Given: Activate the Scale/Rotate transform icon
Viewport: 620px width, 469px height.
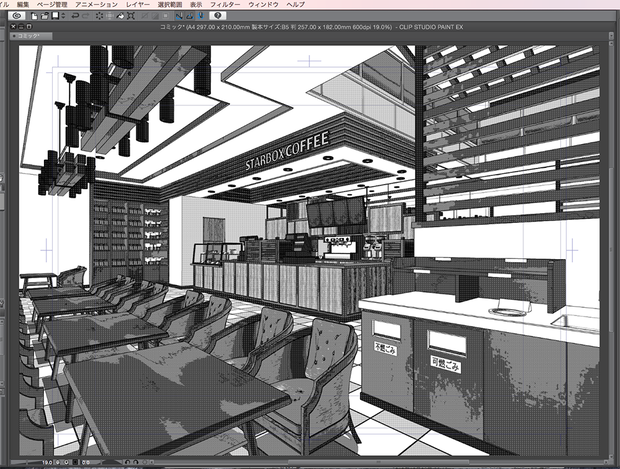Looking at the screenshot, I should tap(131, 16).
